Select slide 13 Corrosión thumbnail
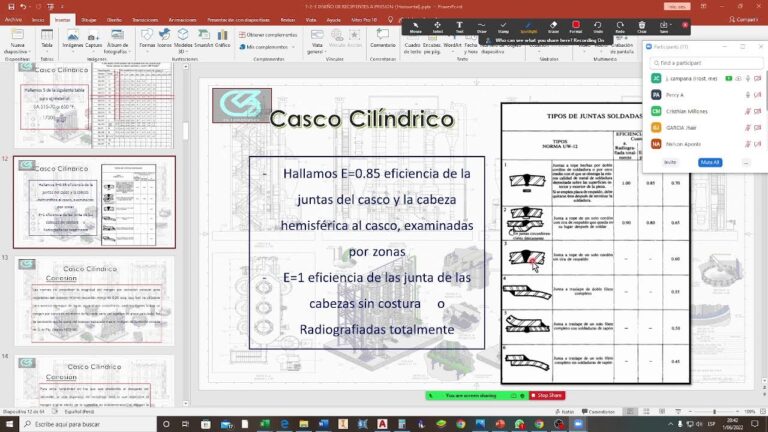This screenshot has height=432, width=768. pyautogui.click(x=94, y=301)
